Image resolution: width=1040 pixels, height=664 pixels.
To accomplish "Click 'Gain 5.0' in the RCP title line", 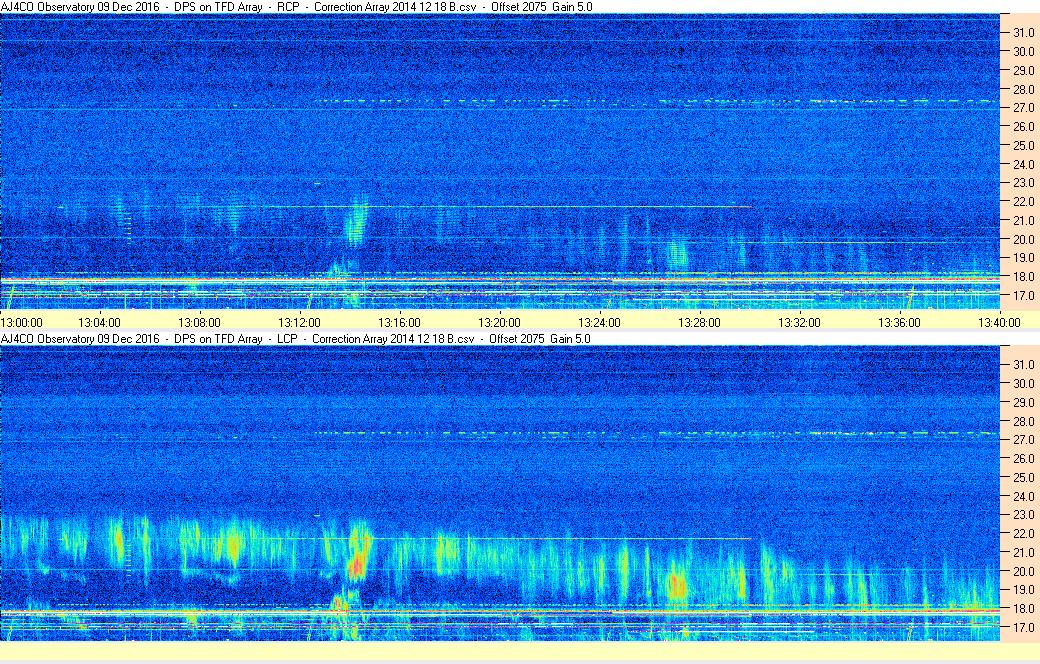I will click(572, 7).
